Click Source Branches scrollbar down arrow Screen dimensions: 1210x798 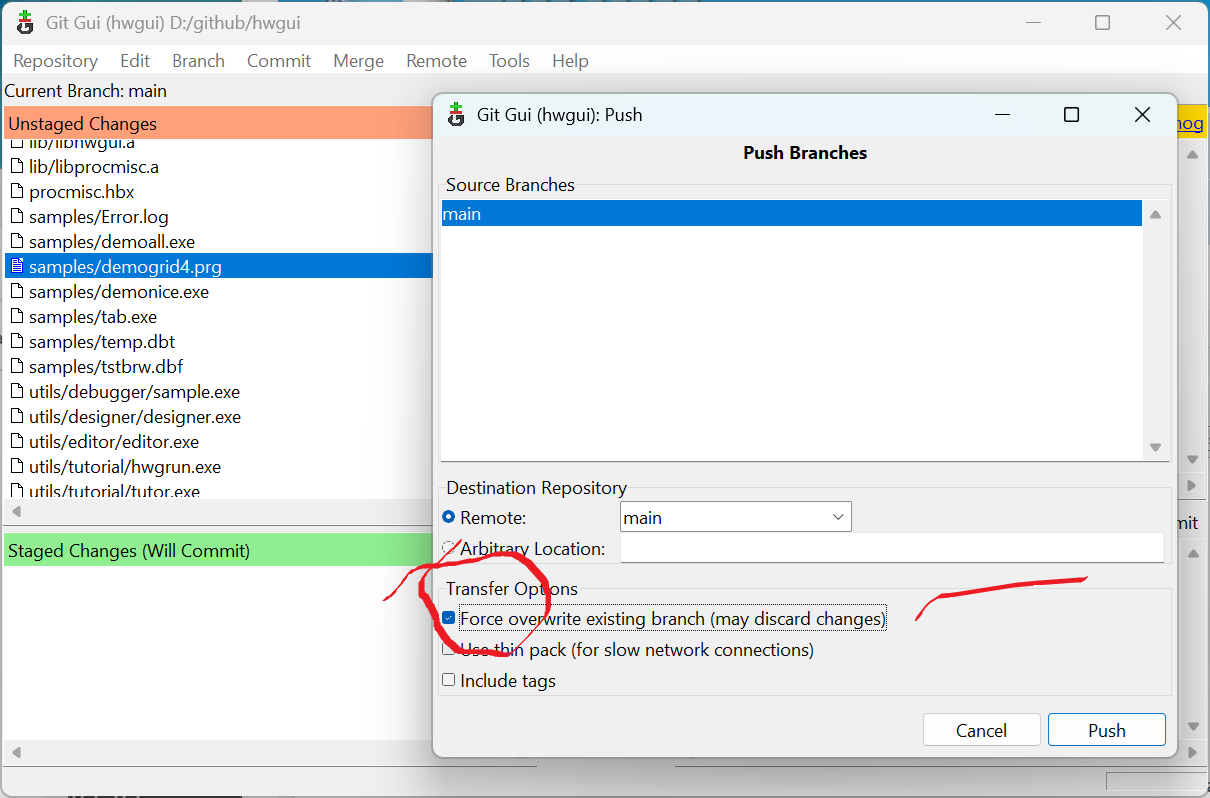coord(1156,448)
